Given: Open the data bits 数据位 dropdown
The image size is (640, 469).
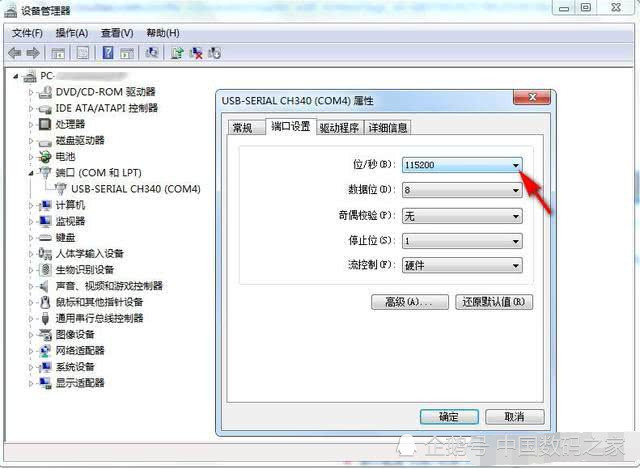Looking at the screenshot, I should pos(462,190).
